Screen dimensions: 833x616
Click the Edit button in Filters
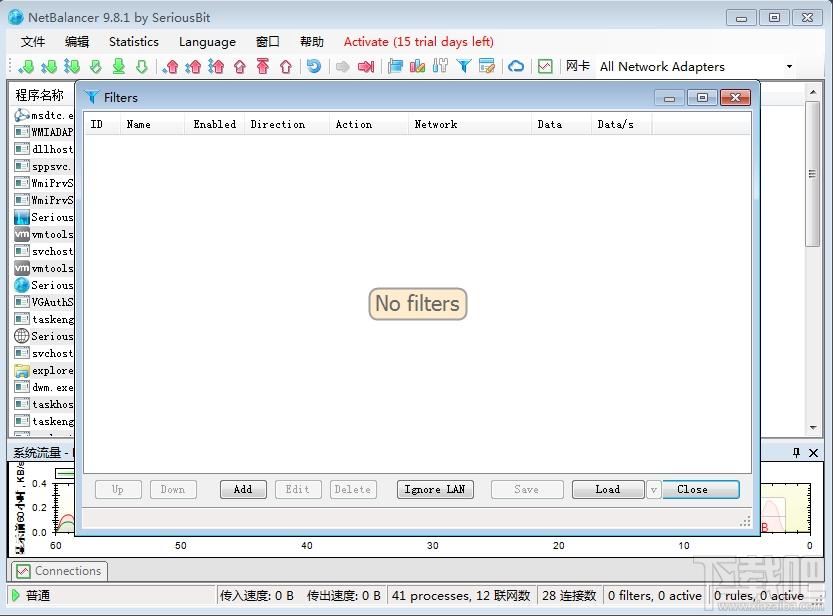tap(298, 490)
